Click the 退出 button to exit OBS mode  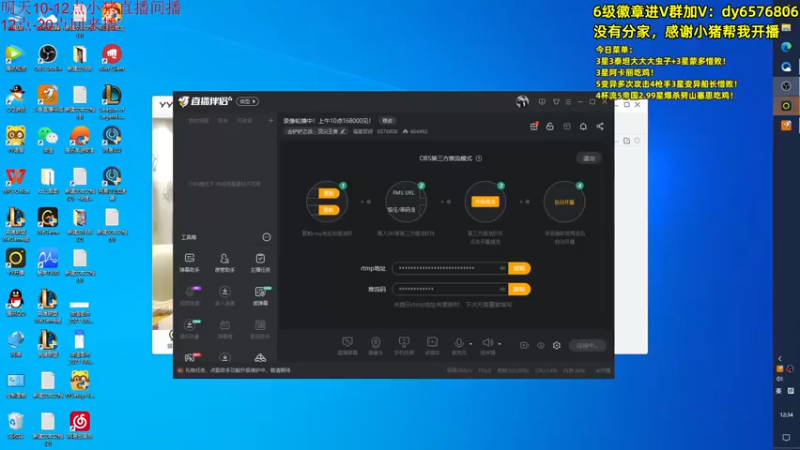coord(589,158)
